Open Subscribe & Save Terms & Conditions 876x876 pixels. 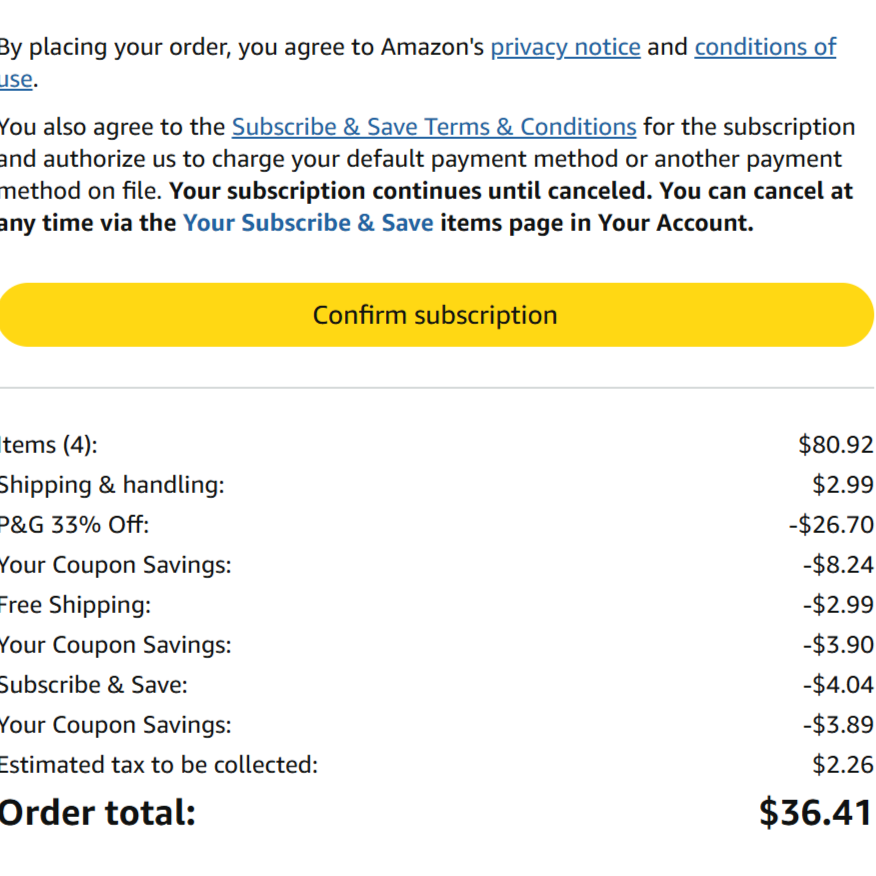(434, 127)
